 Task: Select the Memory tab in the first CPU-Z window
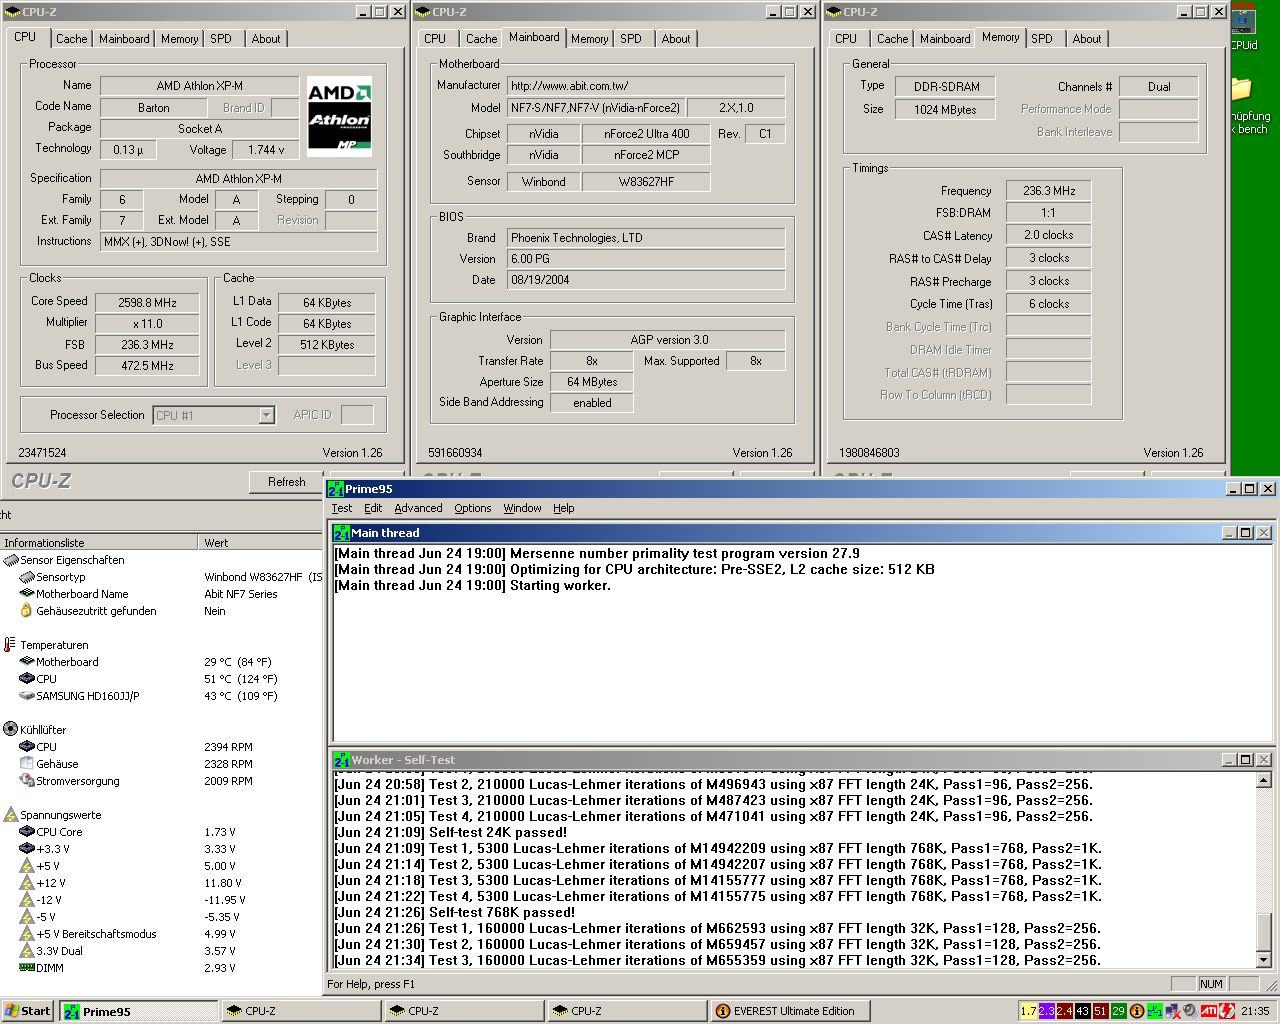179,39
